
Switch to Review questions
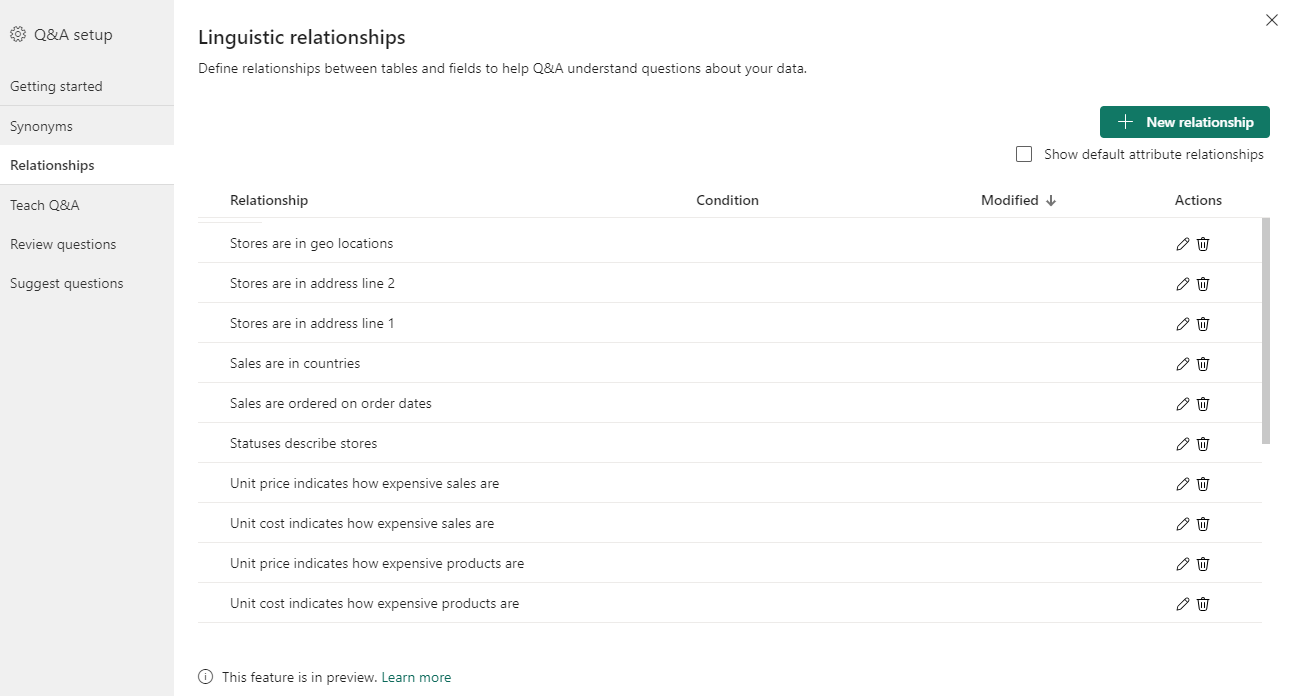tap(63, 244)
